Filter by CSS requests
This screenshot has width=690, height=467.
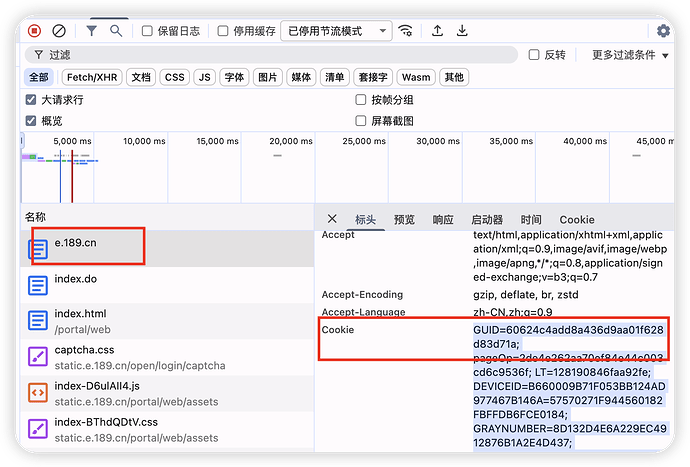coord(175,77)
